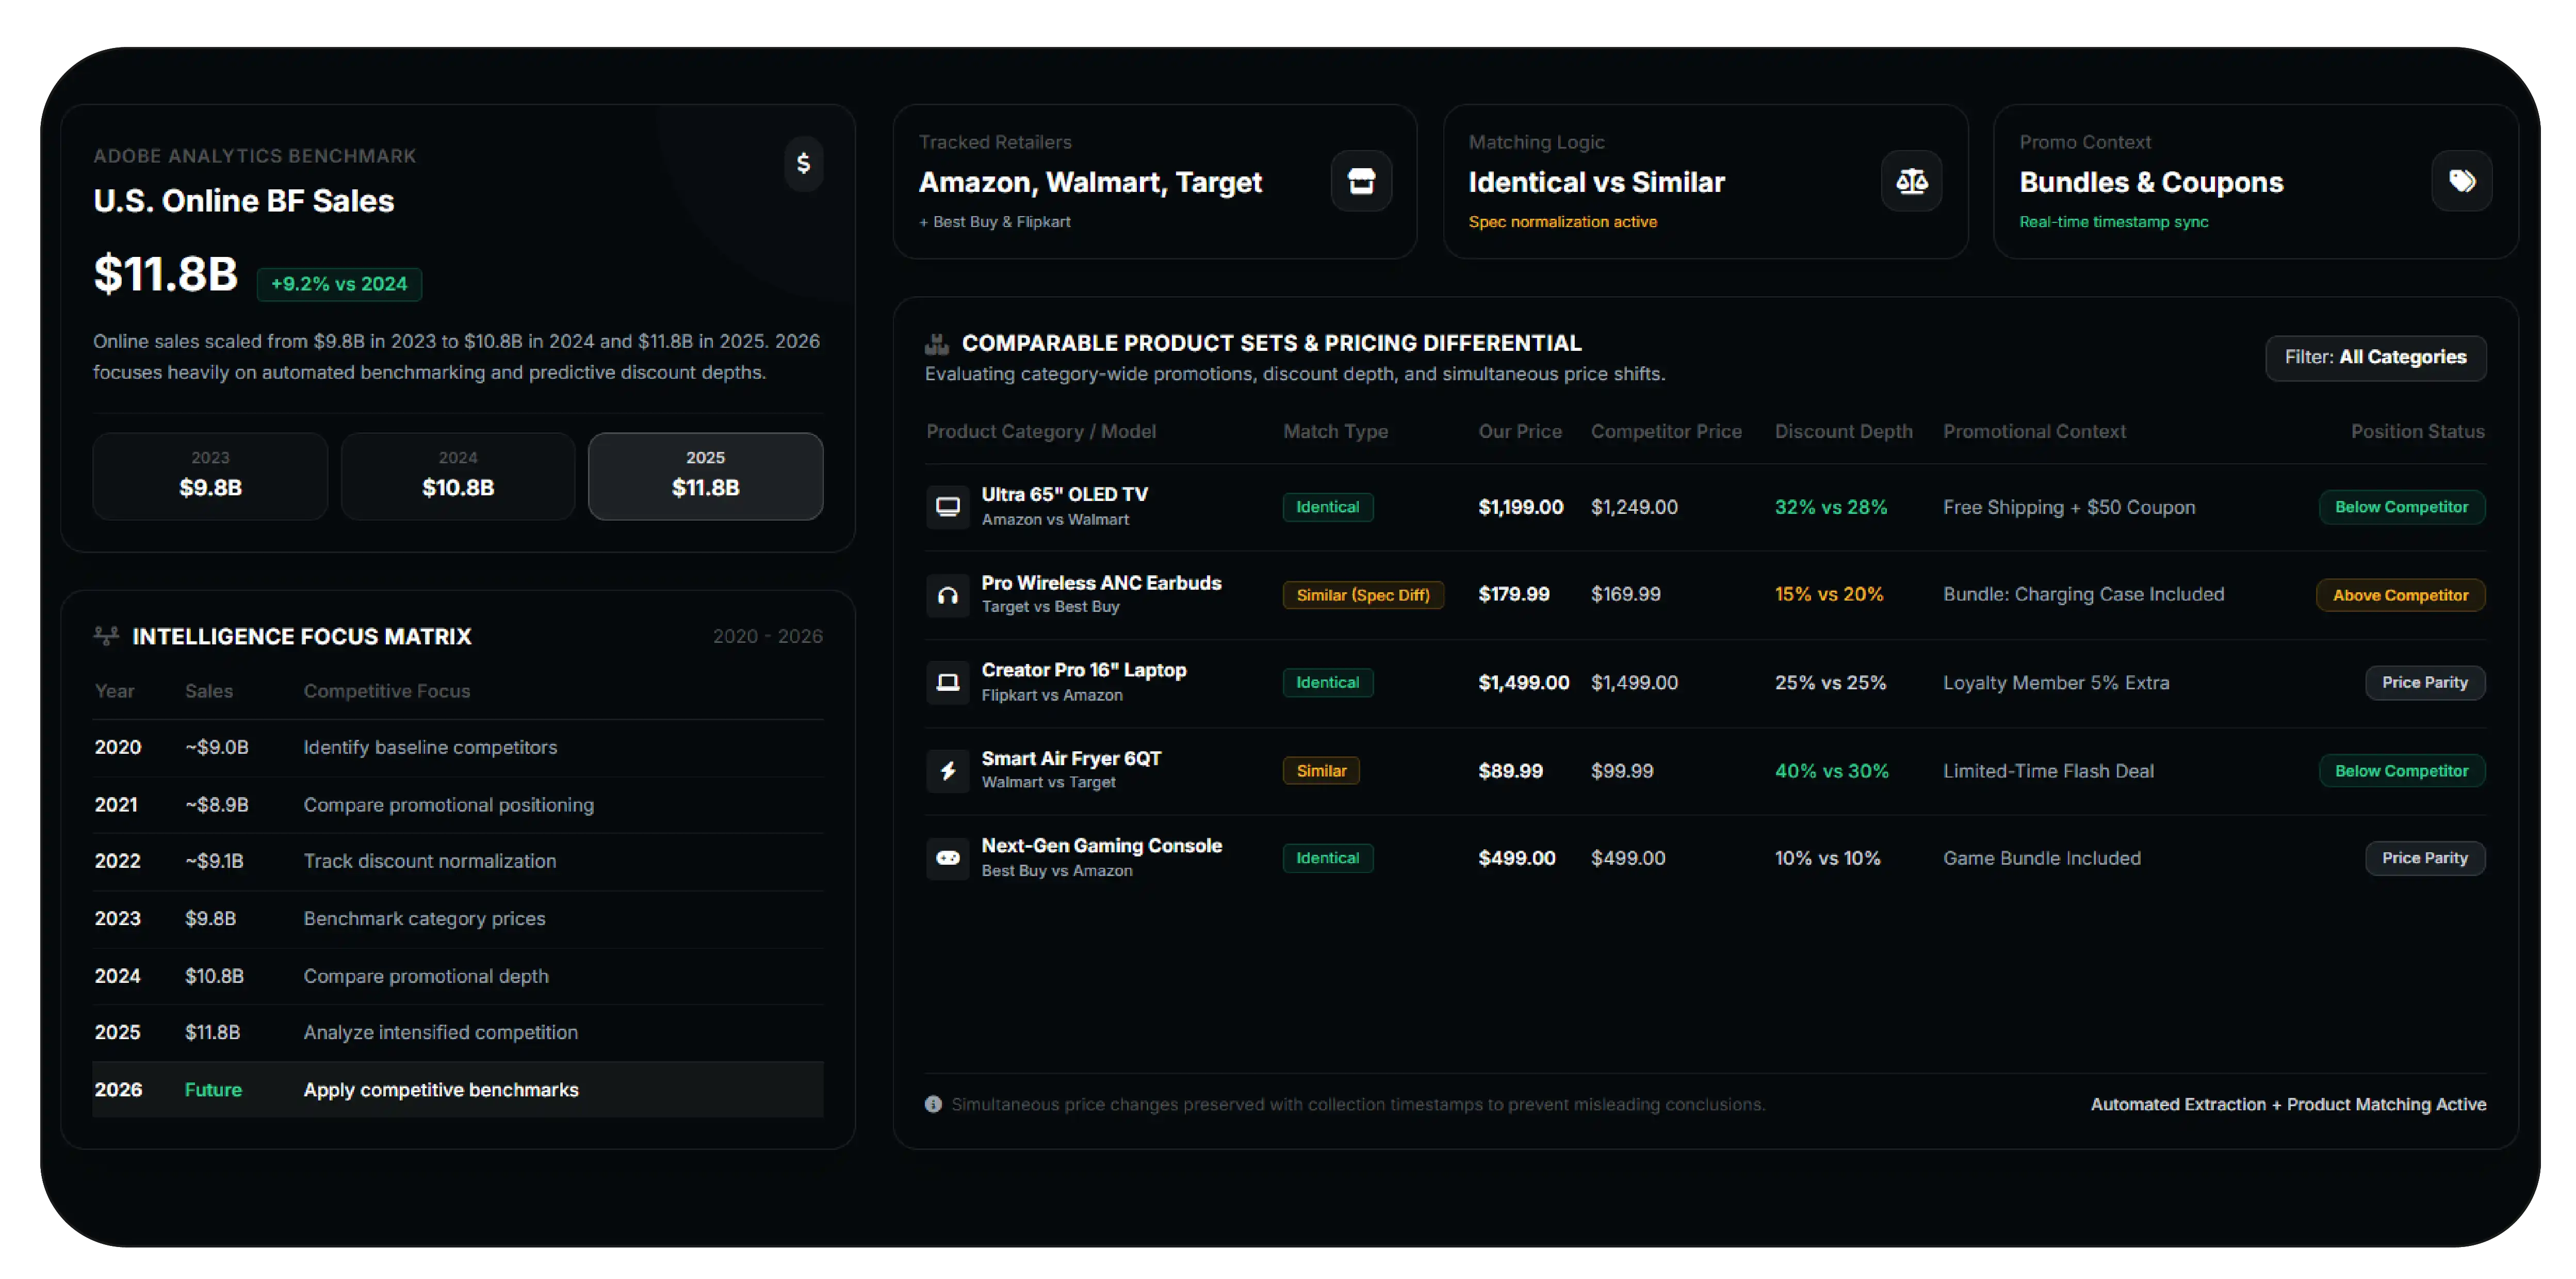Select the Smart Air Fryer 6QT product name

click(1071, 758)
